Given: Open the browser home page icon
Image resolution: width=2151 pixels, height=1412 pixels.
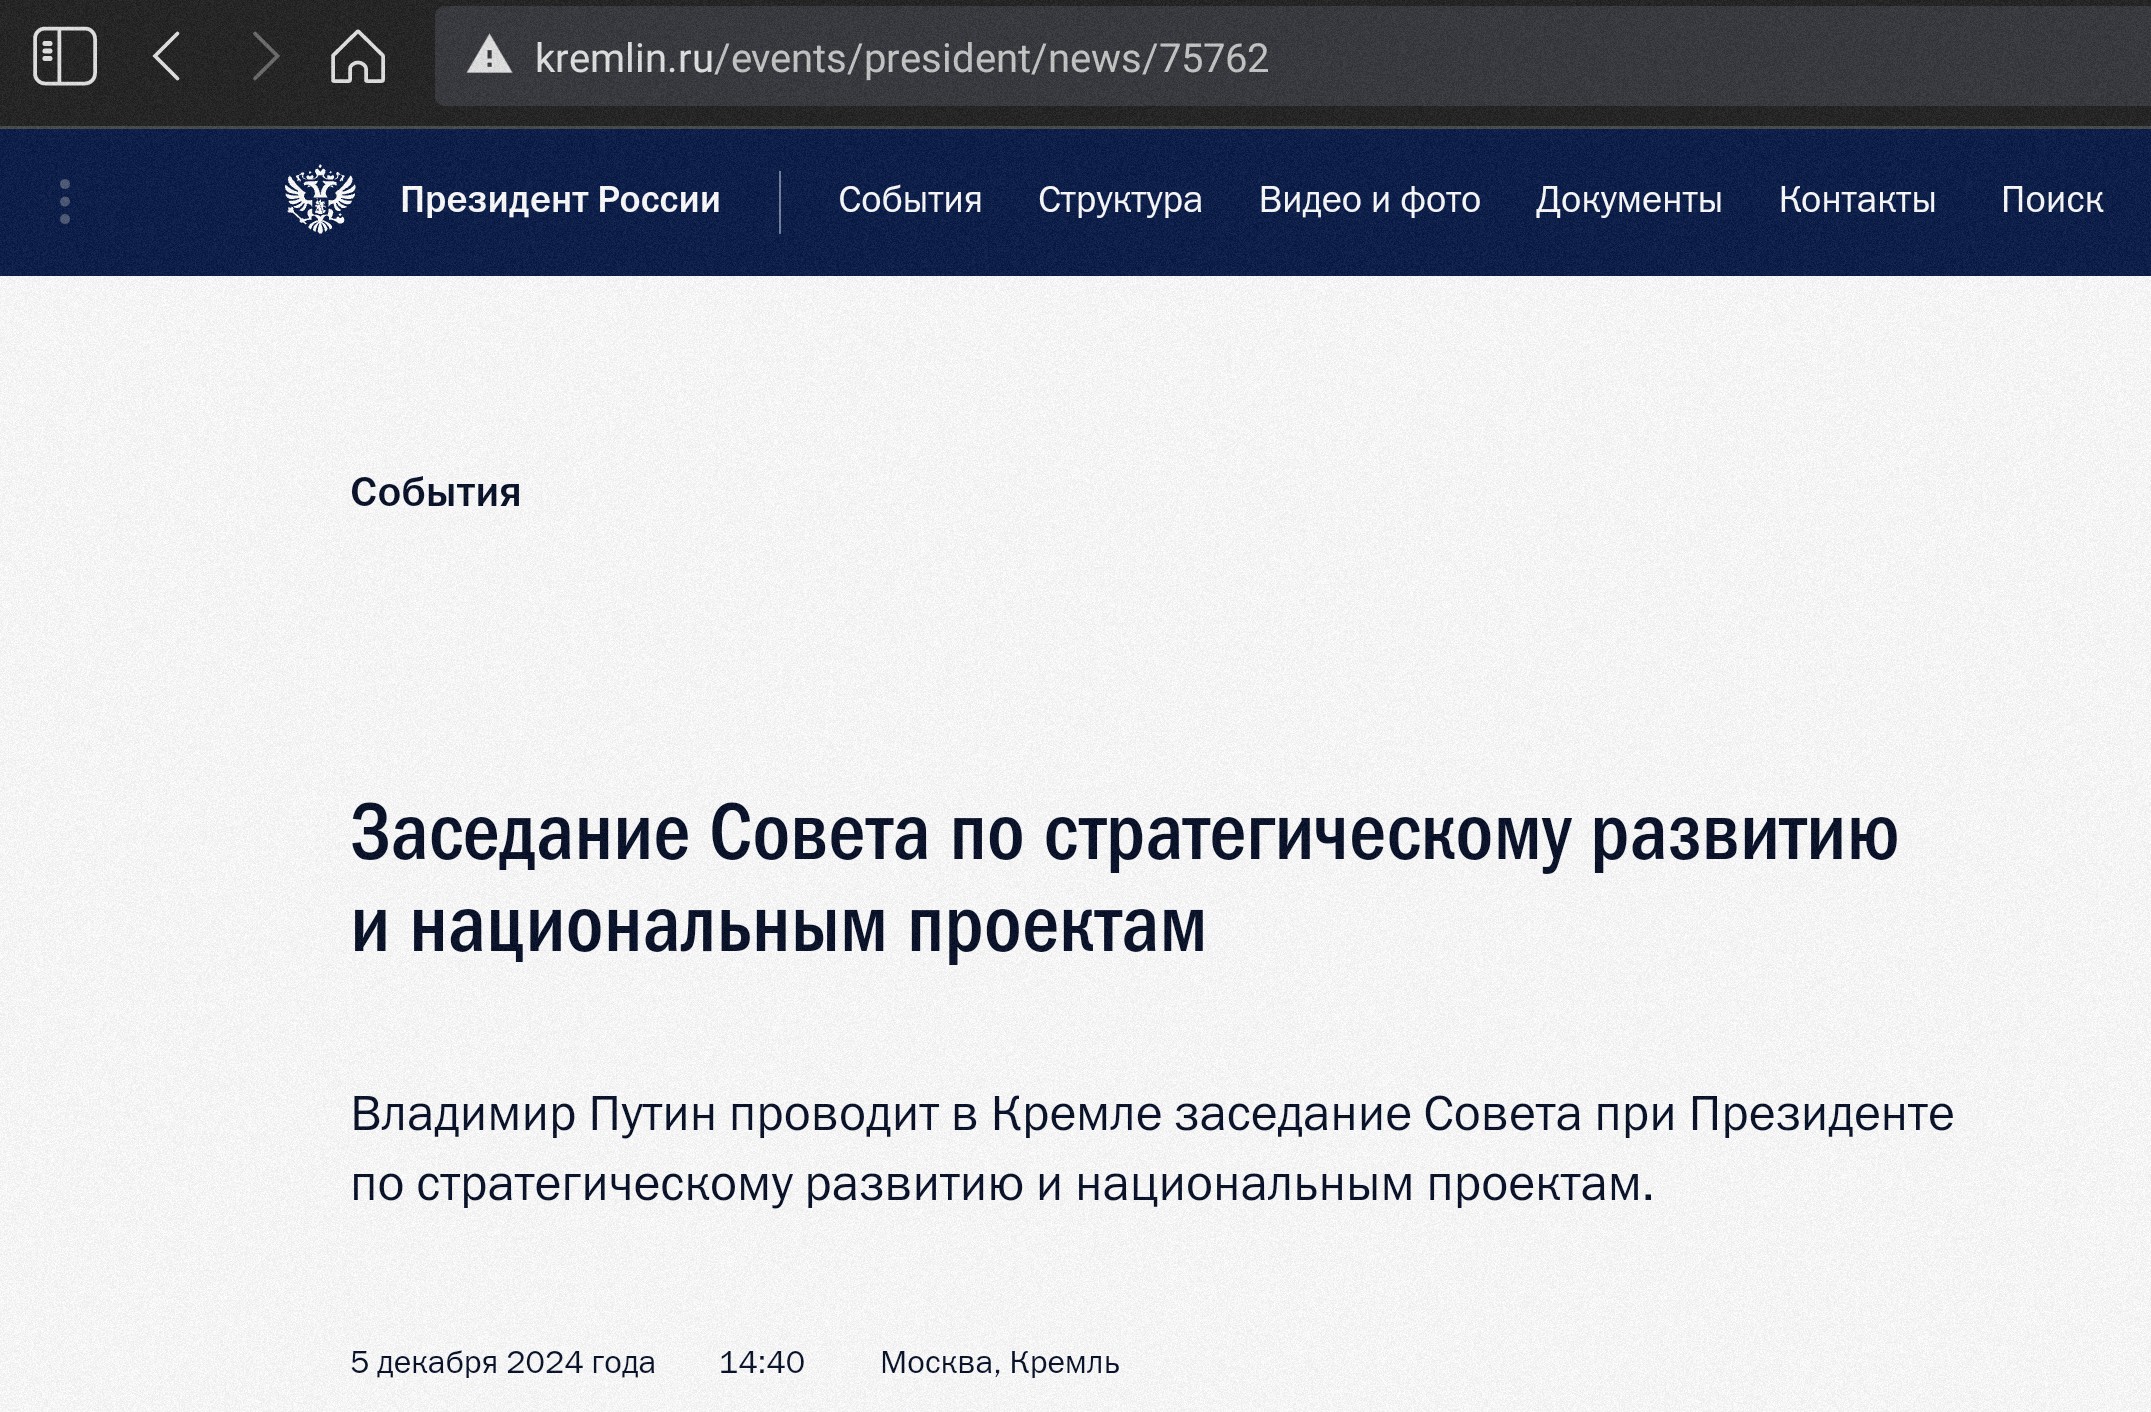Looking at the screenshot, I should [x=358, y=56].
